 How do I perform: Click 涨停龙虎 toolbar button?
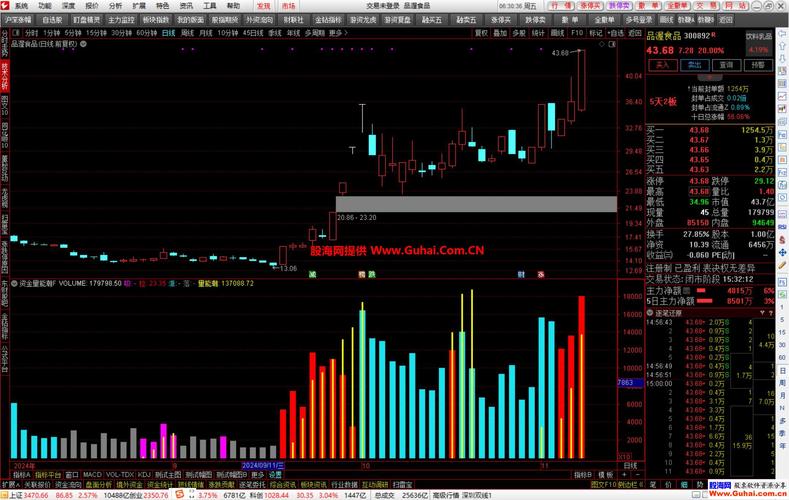(363, 19)
